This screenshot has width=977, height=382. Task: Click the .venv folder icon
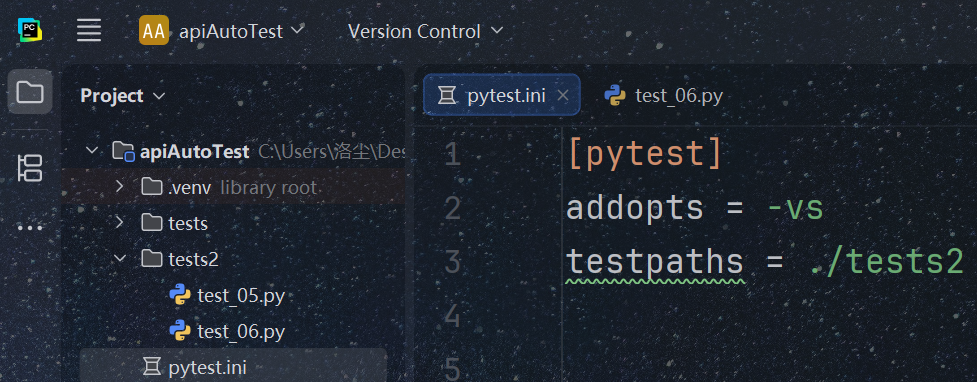151,186
